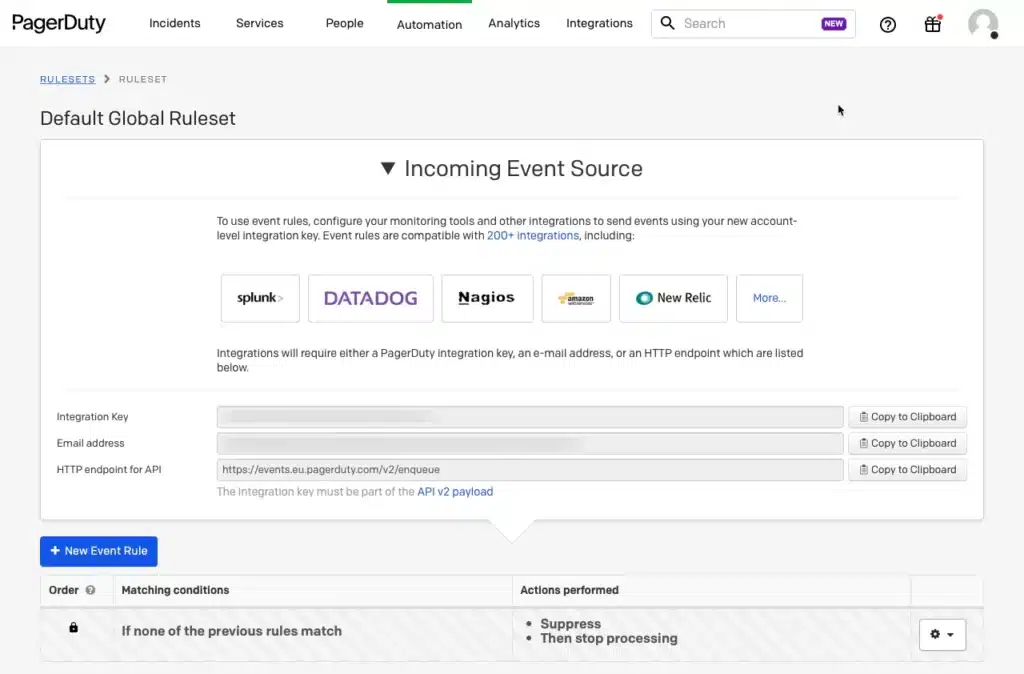
Task: Click the 'Actions performed' column header
Action: pos(569,590)
